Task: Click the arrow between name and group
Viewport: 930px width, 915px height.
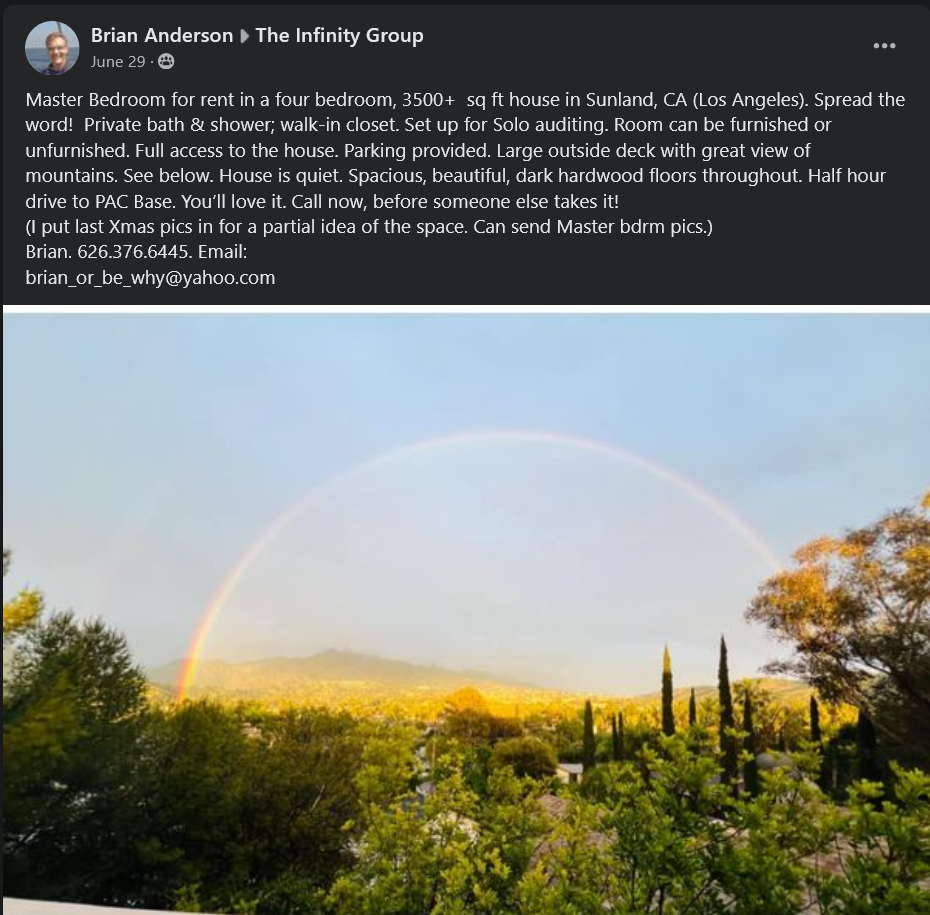Action: [x=244, y=36]
